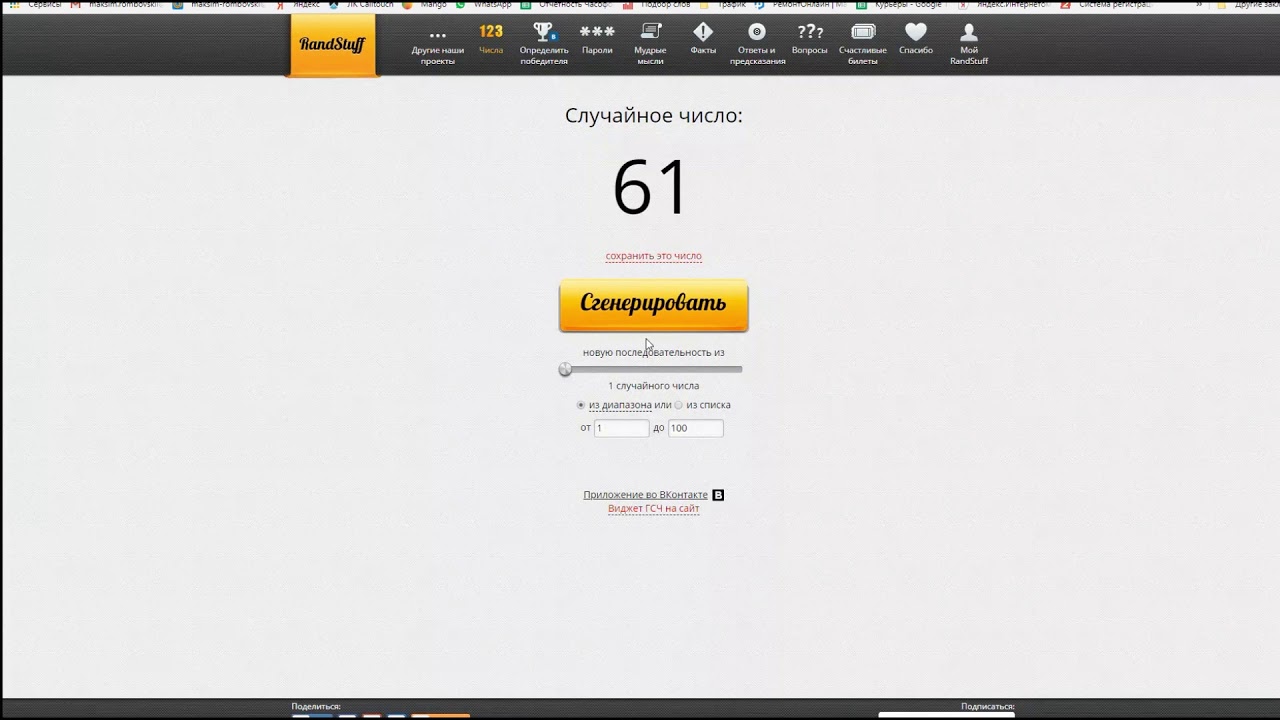Focus the до maximum value field

[696, 428]
